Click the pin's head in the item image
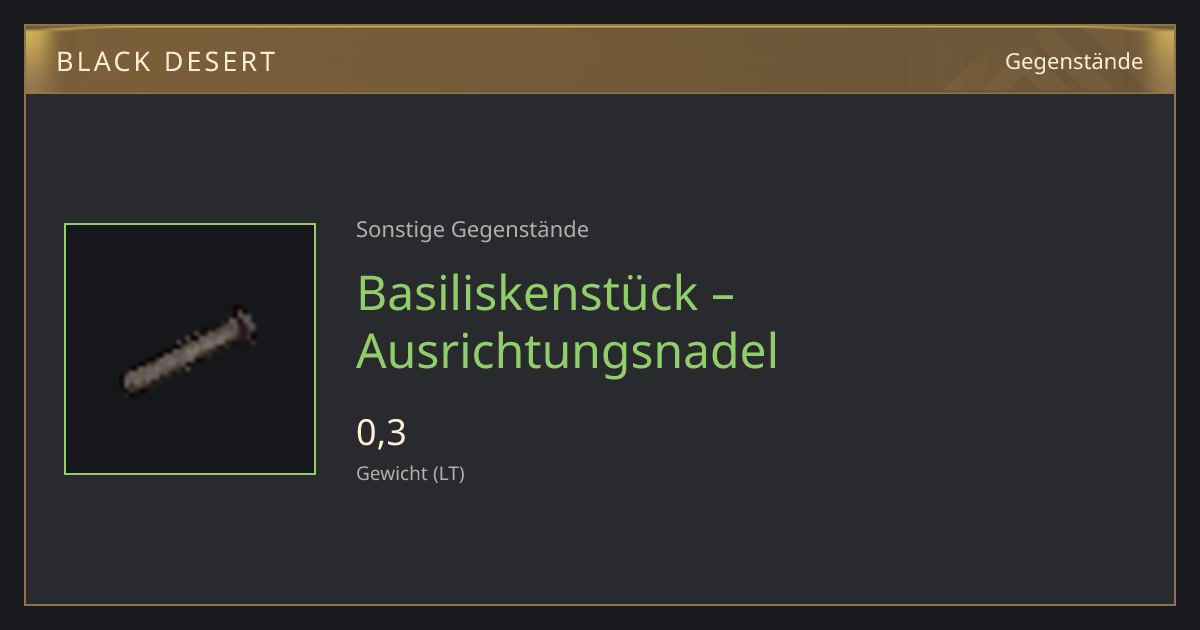 (x=243, y=322)
